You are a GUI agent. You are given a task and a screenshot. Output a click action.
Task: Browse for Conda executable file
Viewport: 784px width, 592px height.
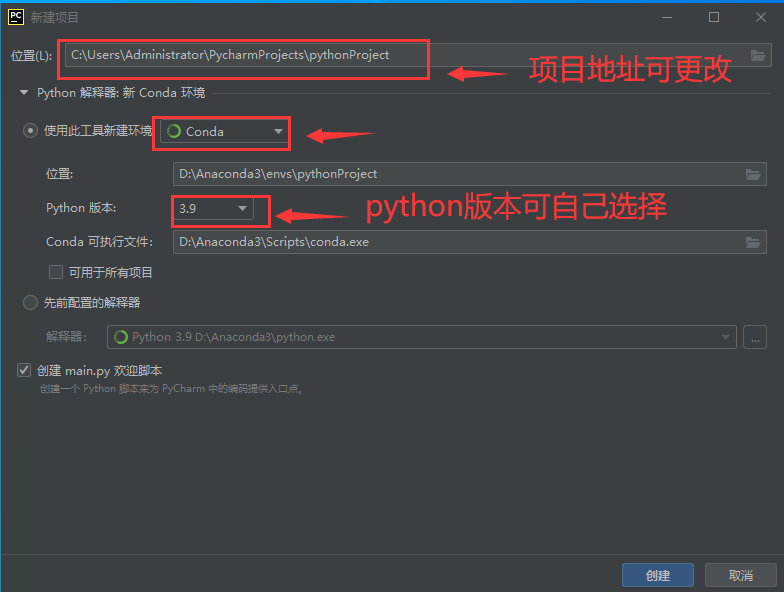pyautogui.click(x=753, y=242)
